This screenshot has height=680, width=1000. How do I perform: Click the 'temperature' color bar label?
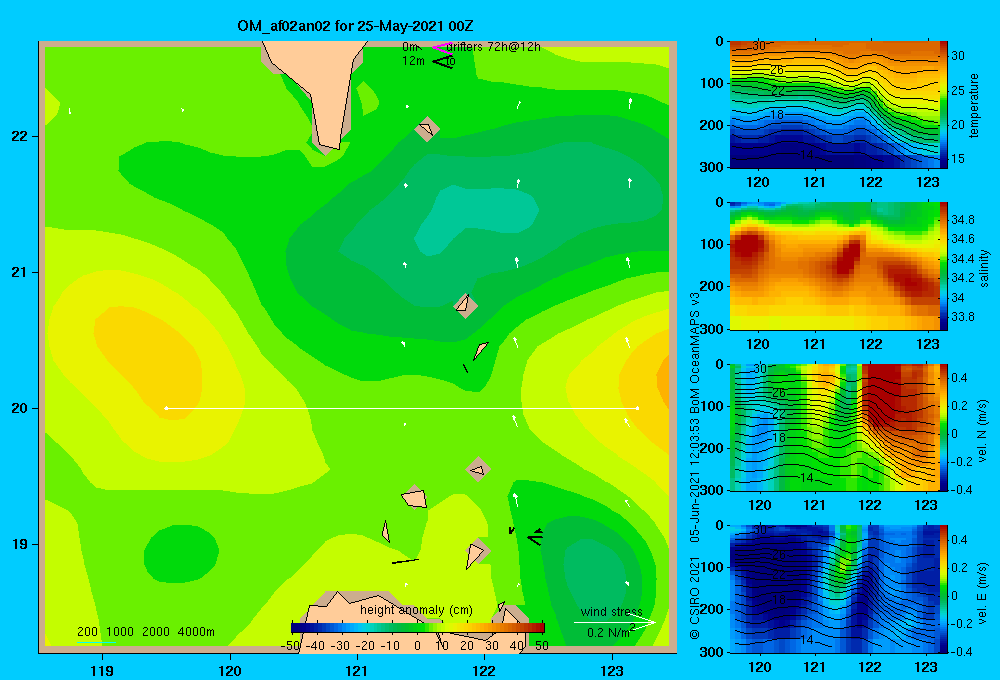pos(974,105)
